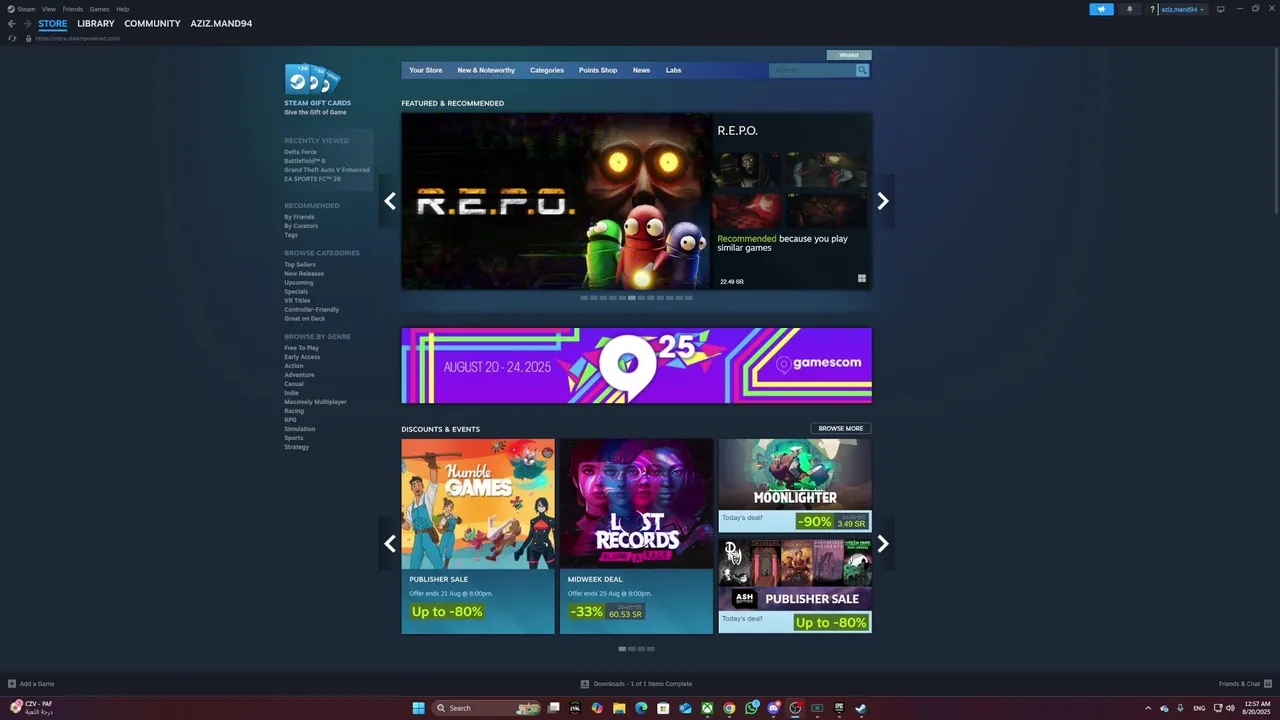Open the Humble Games publisher sale card
Image resolution: width=1280 pixels, height=720 pixels.
pyautogui.click(x=478, y=536)
